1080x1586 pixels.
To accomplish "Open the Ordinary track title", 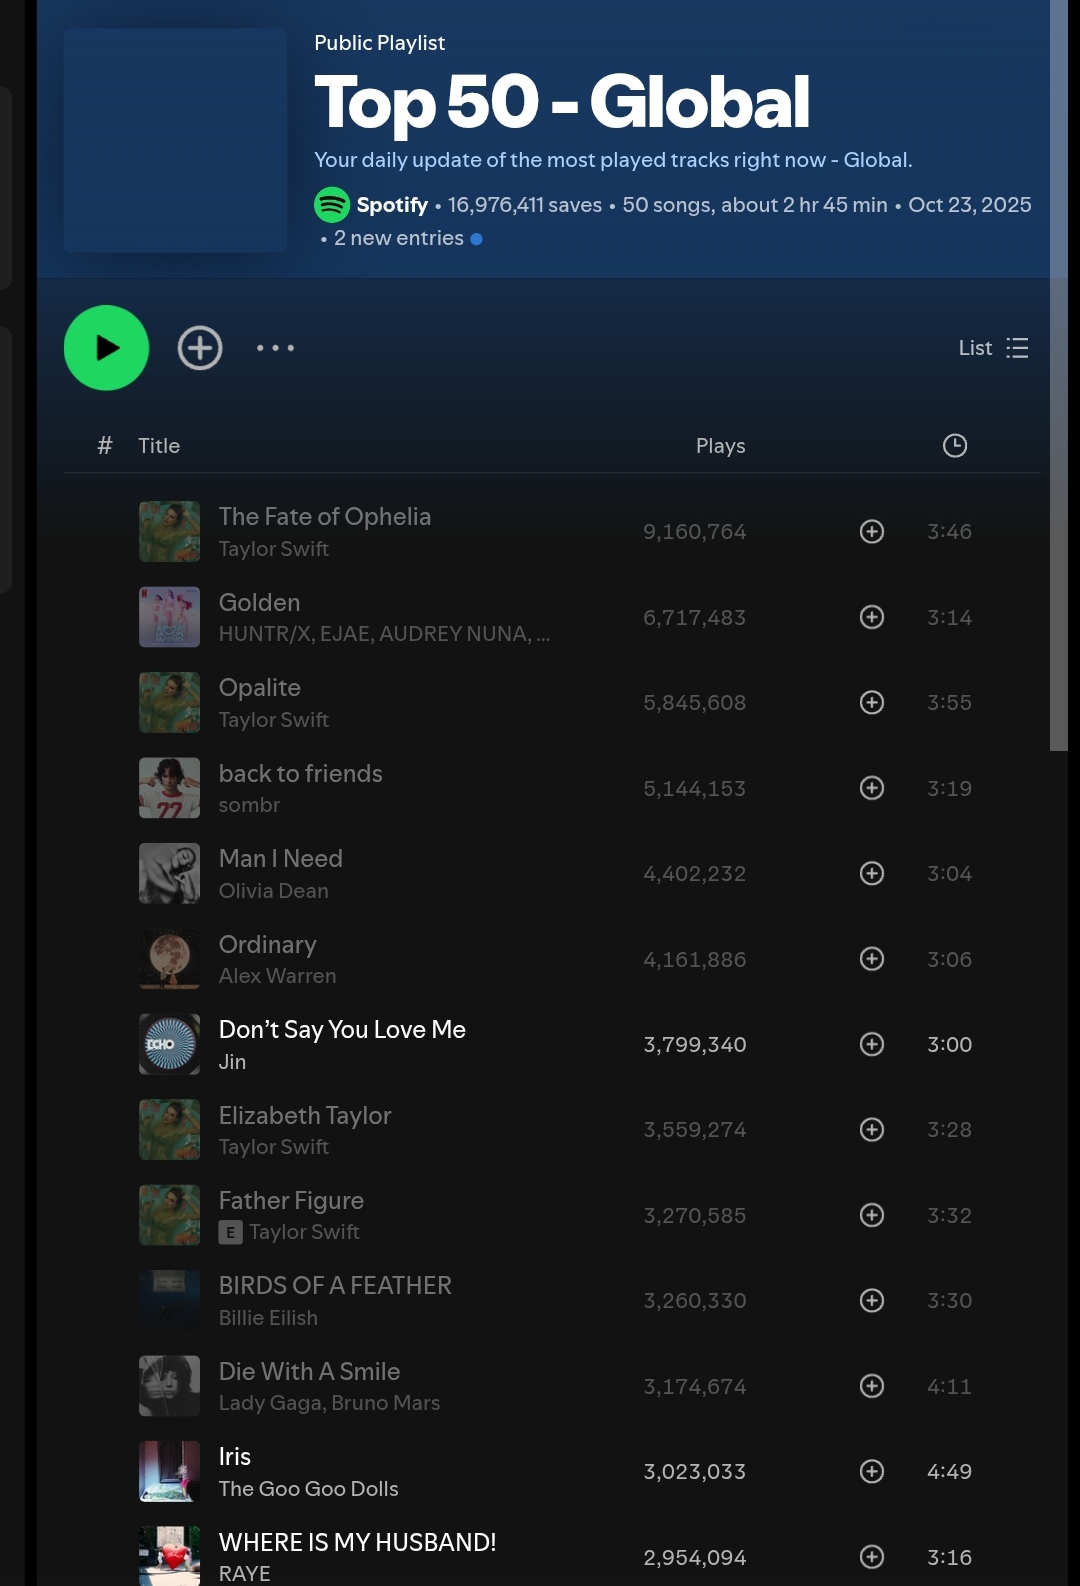I will tap(268, 945).
